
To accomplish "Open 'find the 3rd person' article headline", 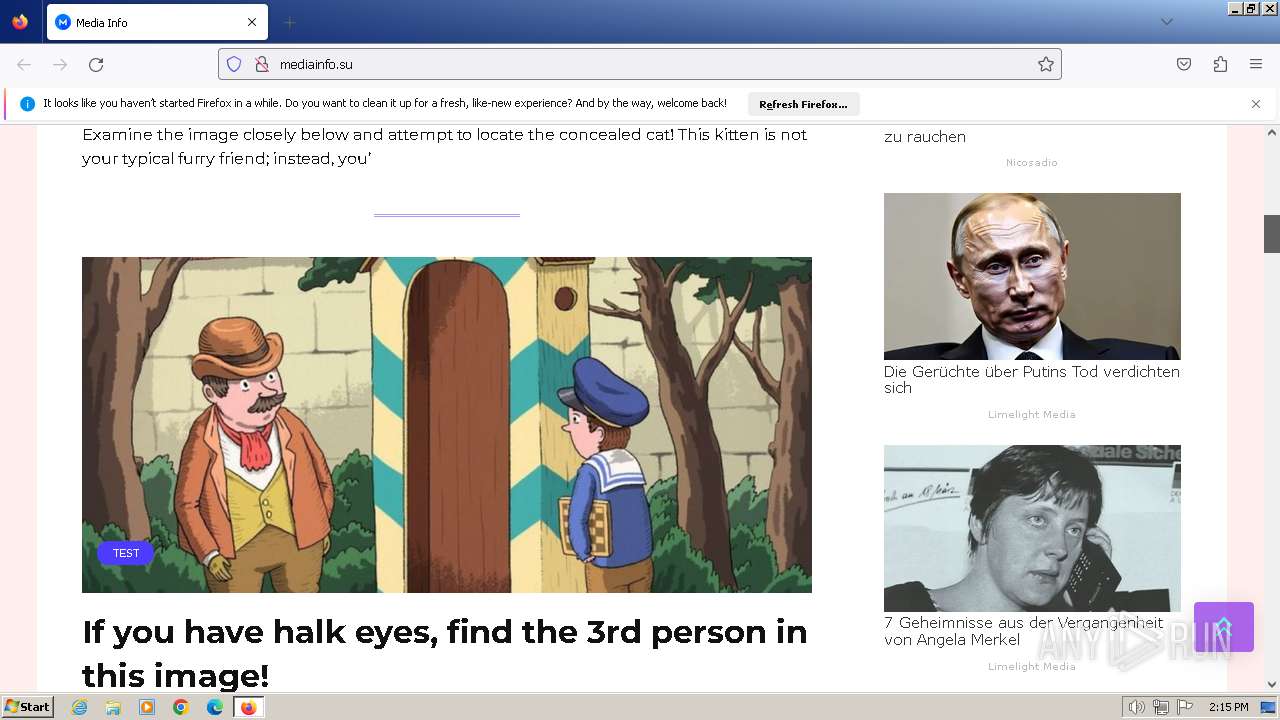I will pyautogui.click(x=445, y=653).
